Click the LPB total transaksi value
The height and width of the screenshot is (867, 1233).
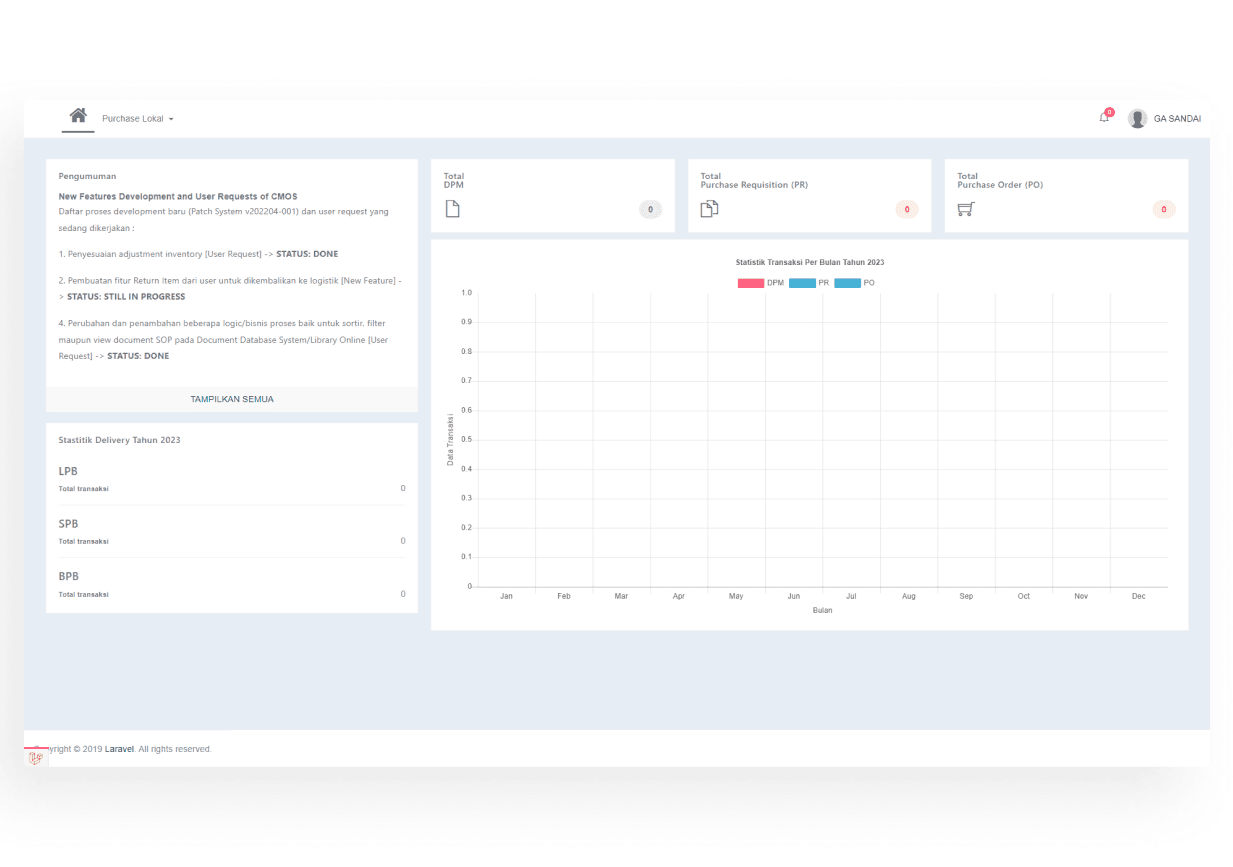click(x=402, y=488)
